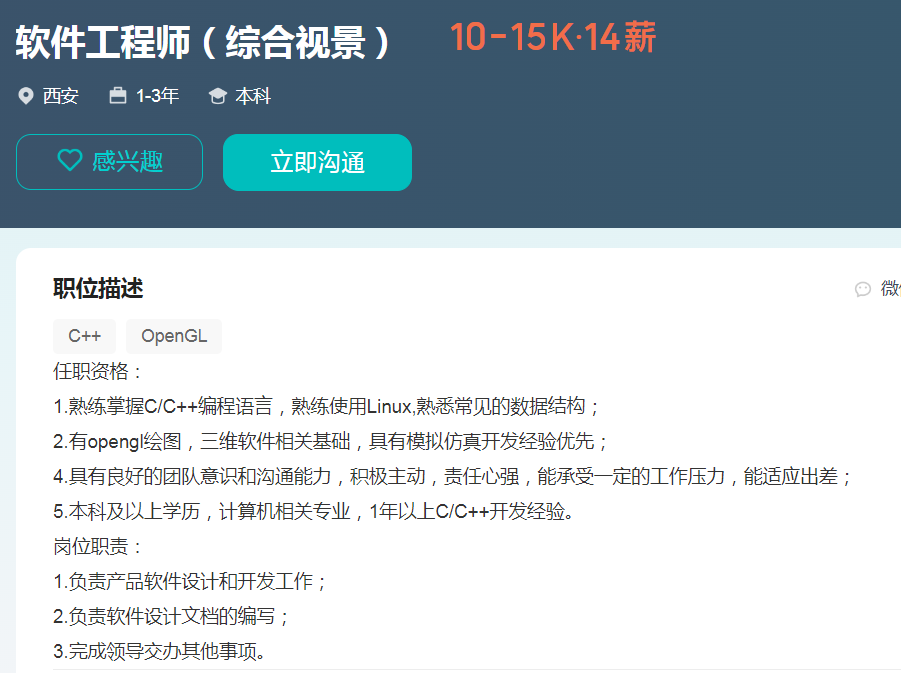Click the 西安 location text
Image resolution: width=901 pixels, height=673 pixels.
point(60,96)
